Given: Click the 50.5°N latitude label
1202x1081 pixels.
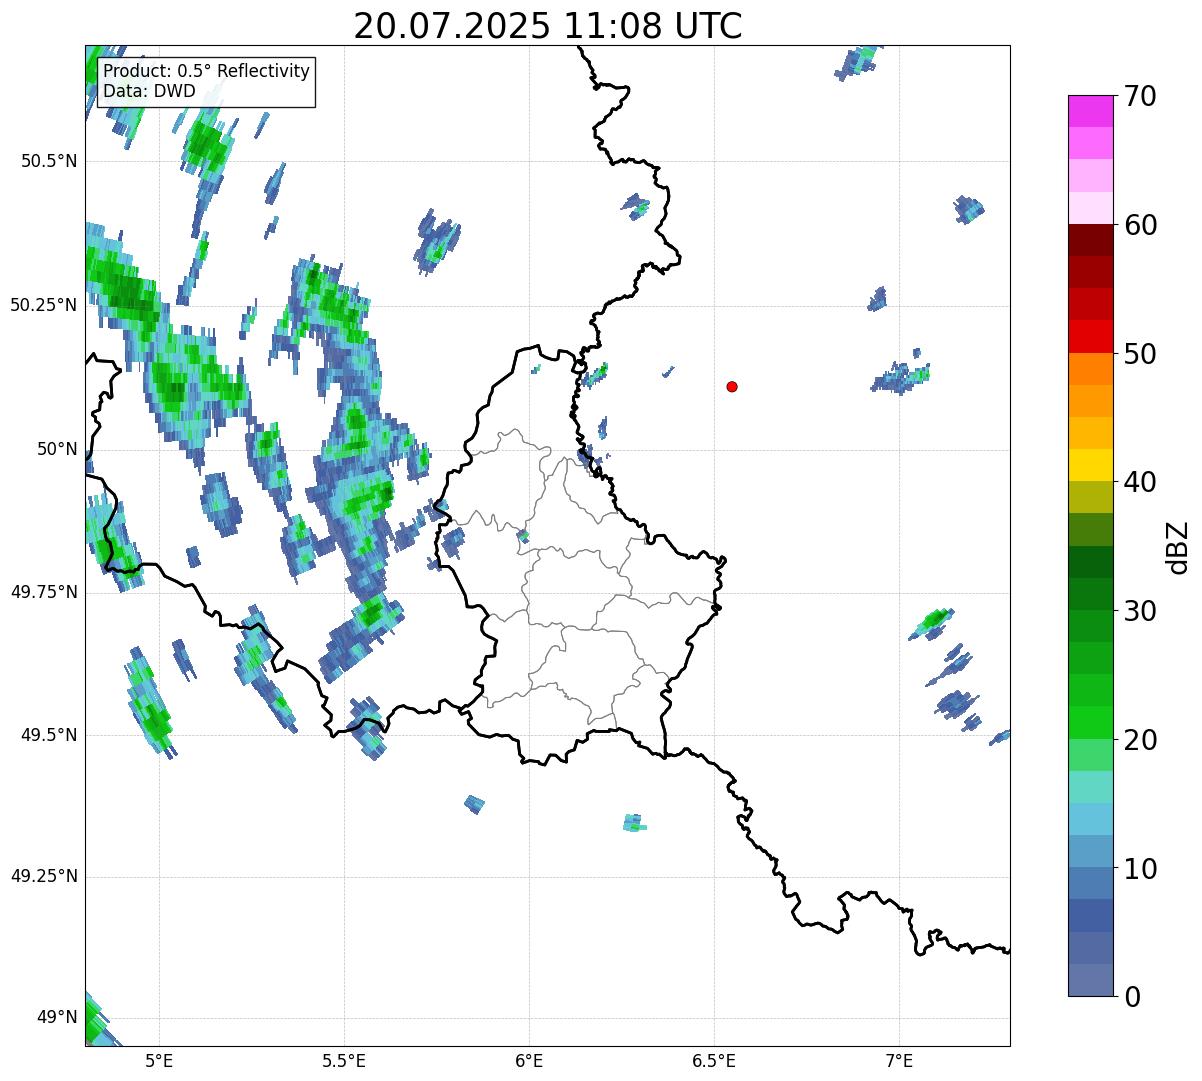Looking at the screenshot, I should tap(48, 161).
